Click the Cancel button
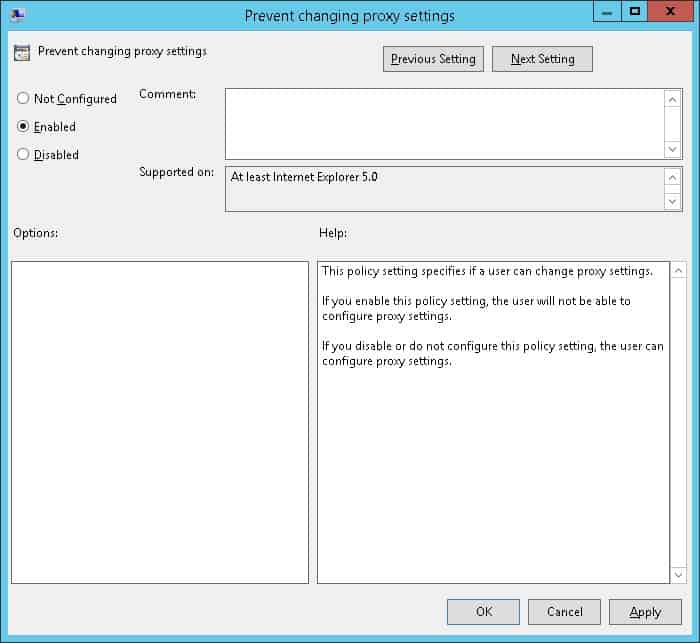This screenshot has height=643, width=700. click(x=564, y=612)
